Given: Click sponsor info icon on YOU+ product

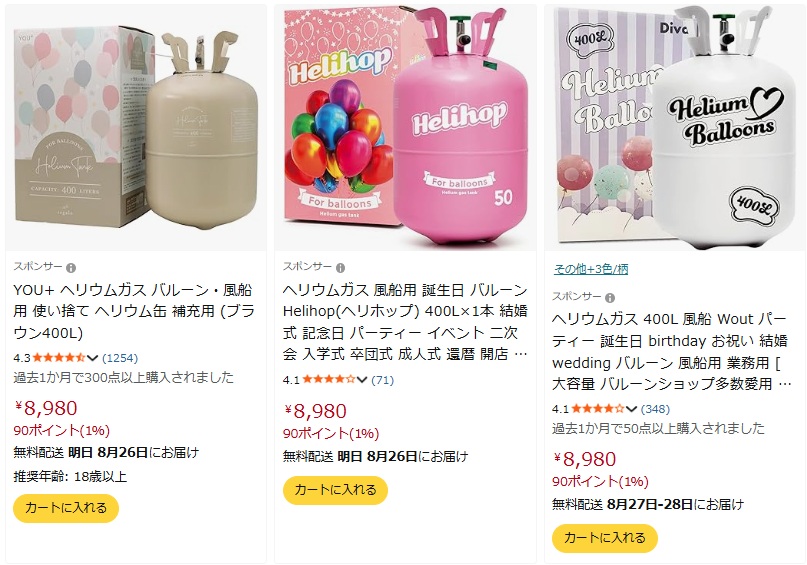Looking at the screenshot, I should [x=71, y=268].
